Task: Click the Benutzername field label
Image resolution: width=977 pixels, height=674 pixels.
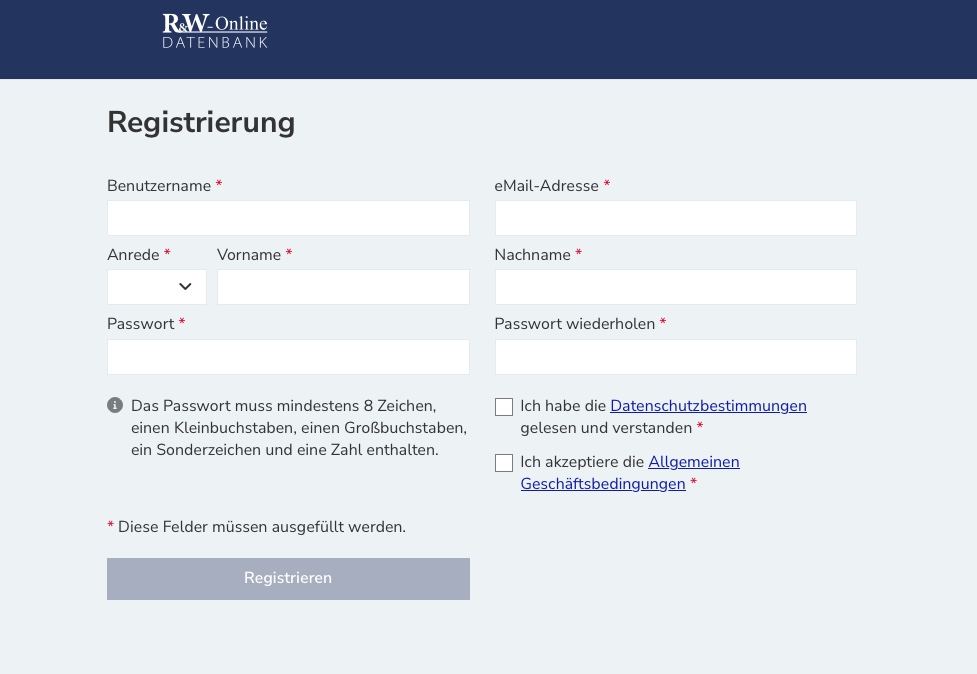Action: pyautogui.click(x=159, y=186)
